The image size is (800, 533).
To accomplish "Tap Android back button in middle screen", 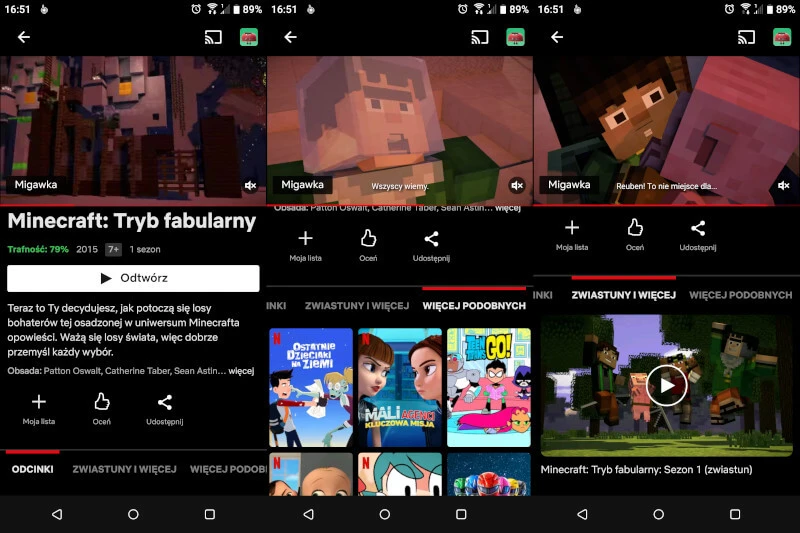I will tap(308, 514).
